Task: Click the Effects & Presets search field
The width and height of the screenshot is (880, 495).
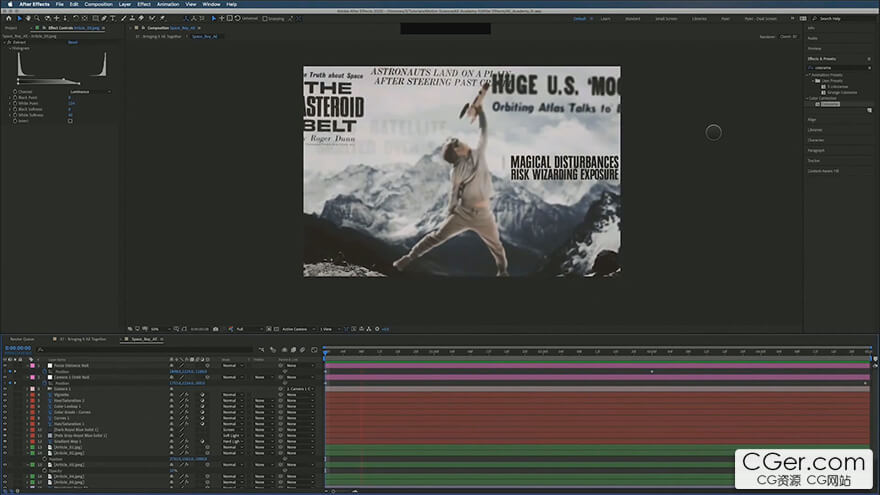Action: pyautogui.click(x=839, y=68)
